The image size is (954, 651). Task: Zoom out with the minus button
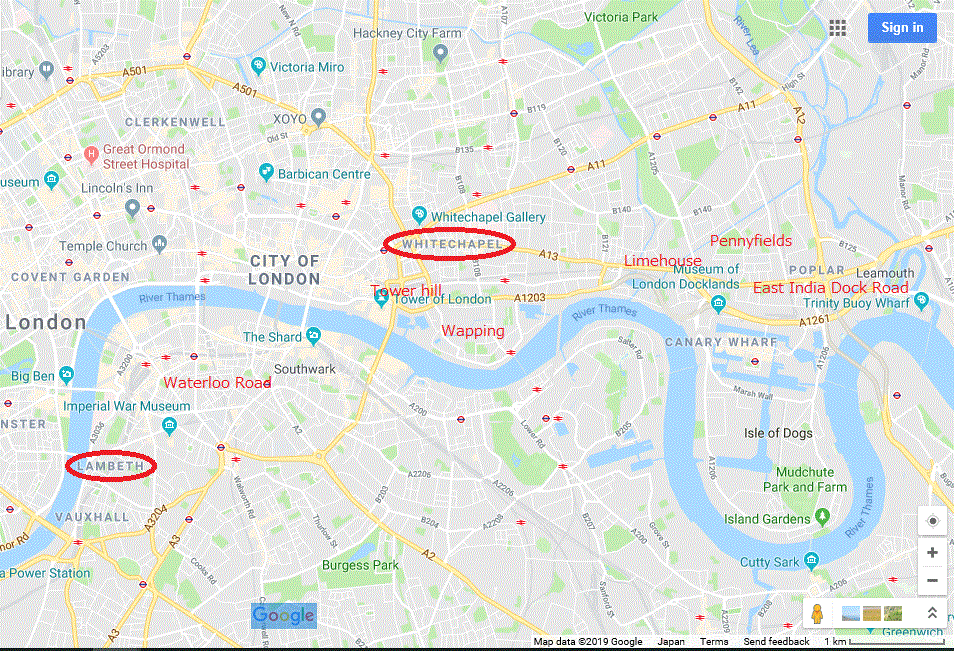932,580
